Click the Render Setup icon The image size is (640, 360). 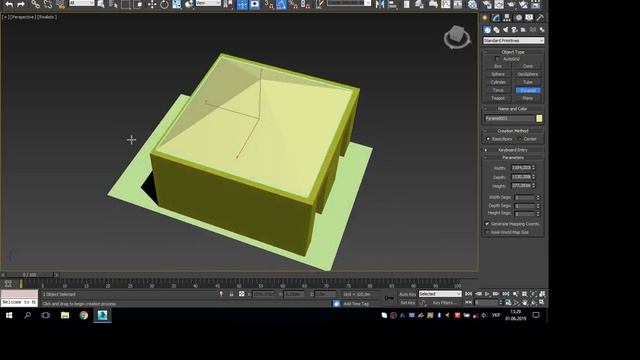487,4
